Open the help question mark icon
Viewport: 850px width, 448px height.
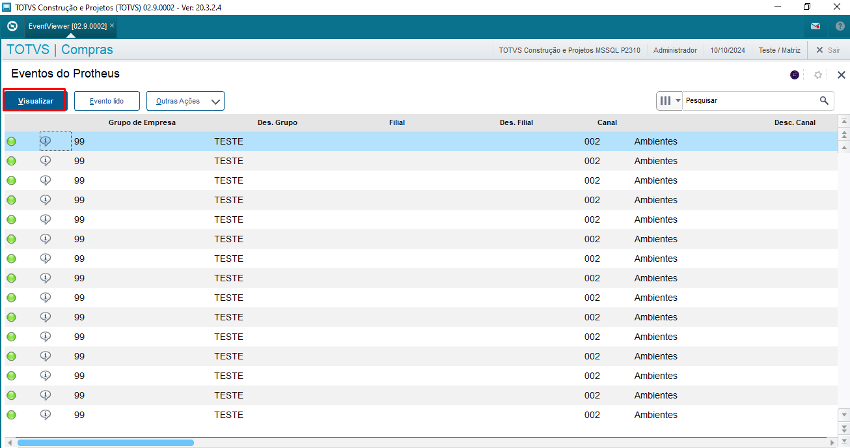pos(840,26)
